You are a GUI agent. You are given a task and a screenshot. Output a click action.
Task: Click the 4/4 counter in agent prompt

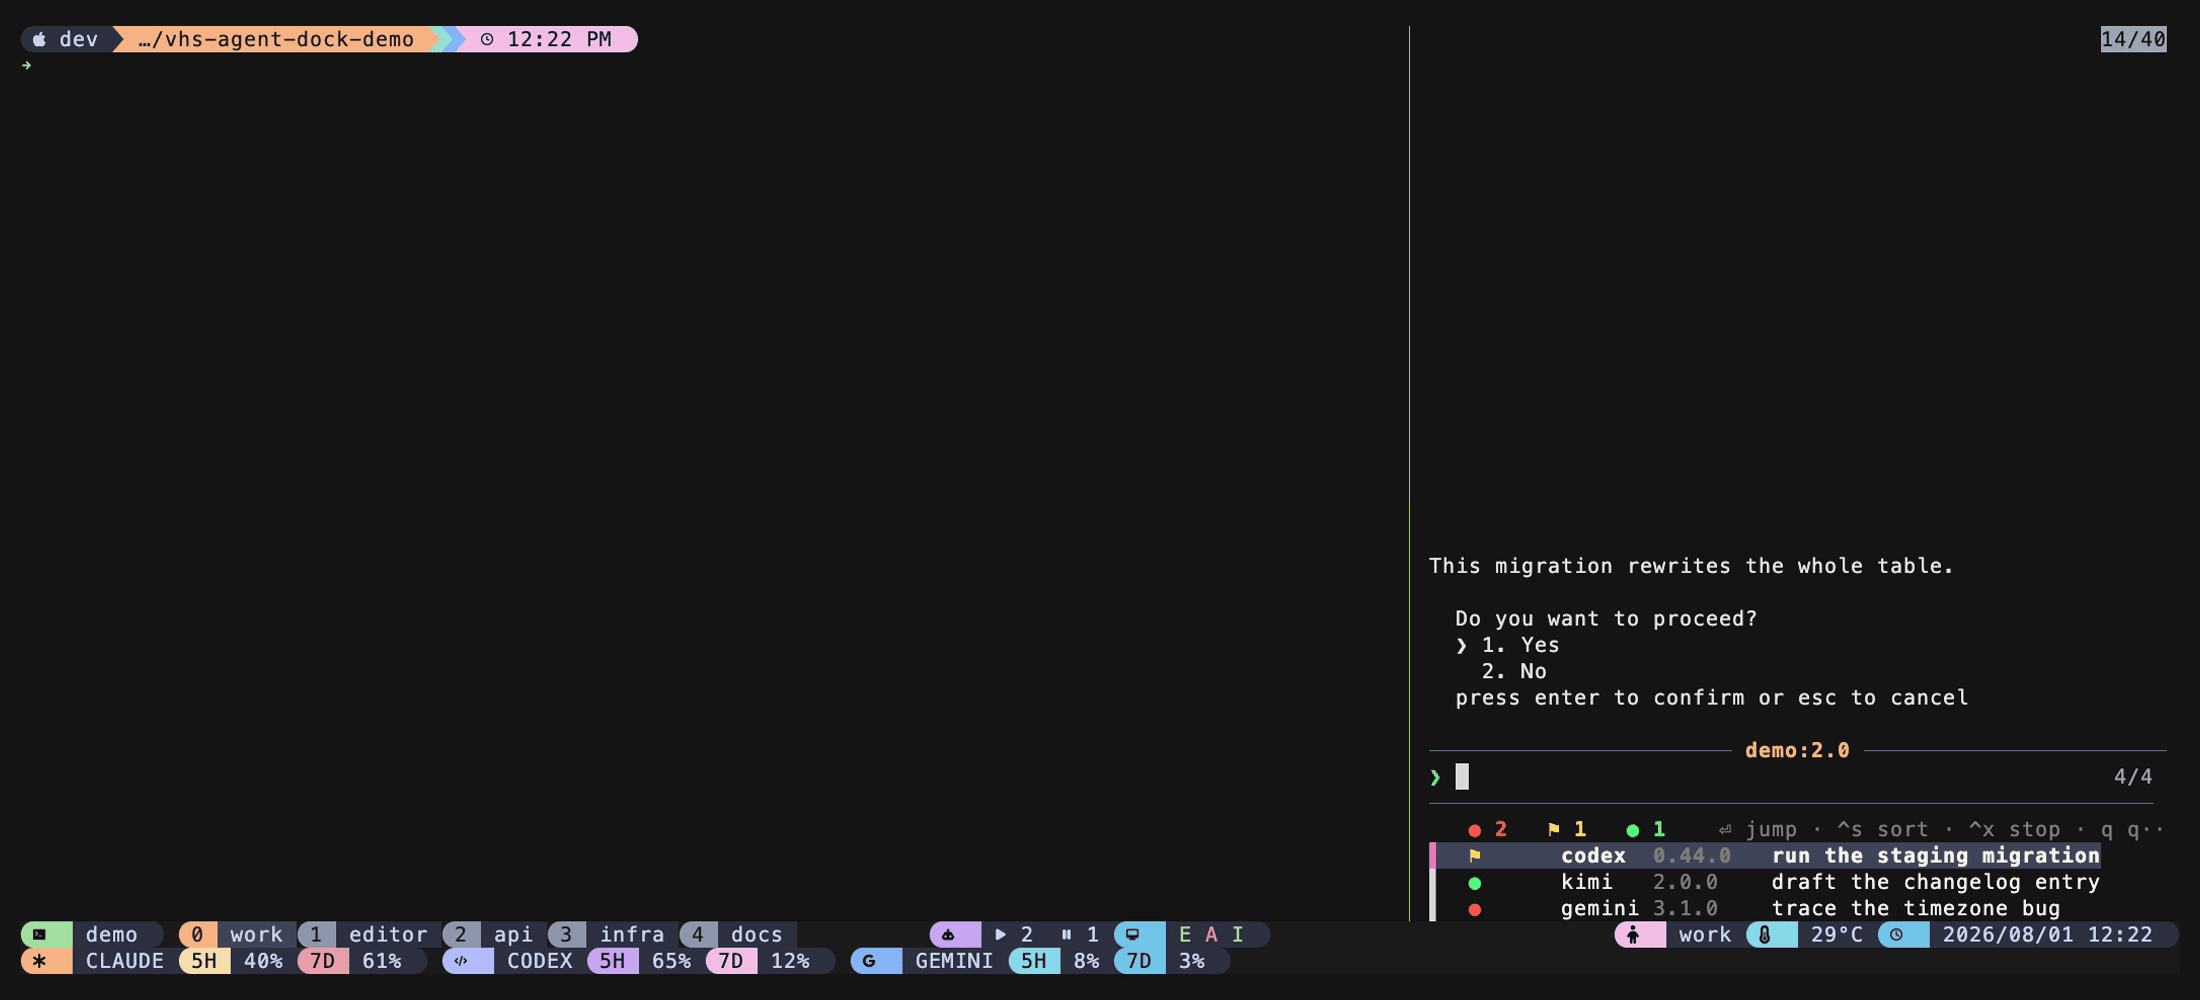2133,777
